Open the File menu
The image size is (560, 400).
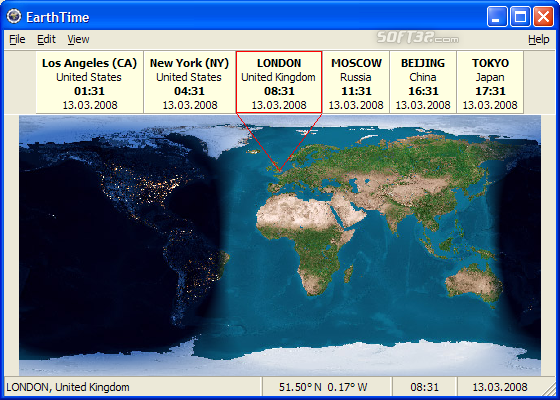click(x=17, y=39)
